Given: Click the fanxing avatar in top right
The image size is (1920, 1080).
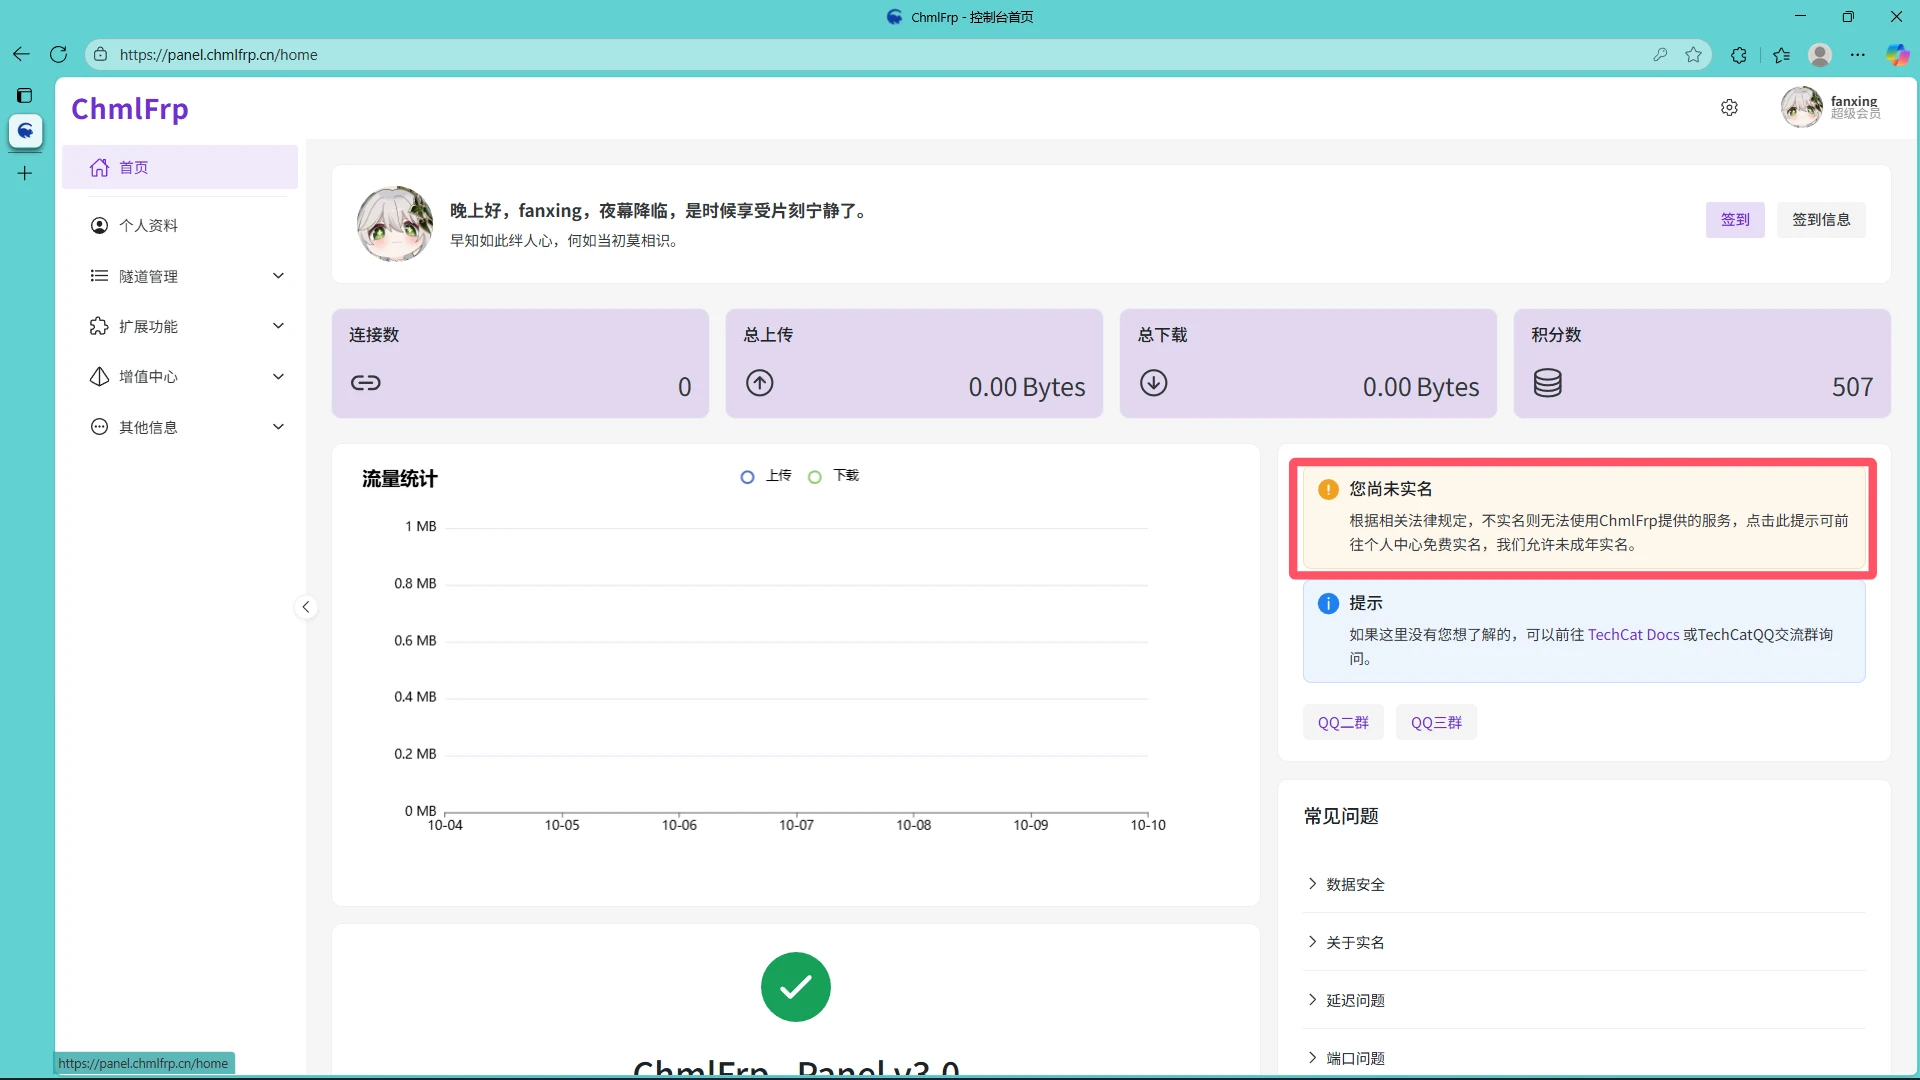Looking at the screenshot, I should [1802, 107].
